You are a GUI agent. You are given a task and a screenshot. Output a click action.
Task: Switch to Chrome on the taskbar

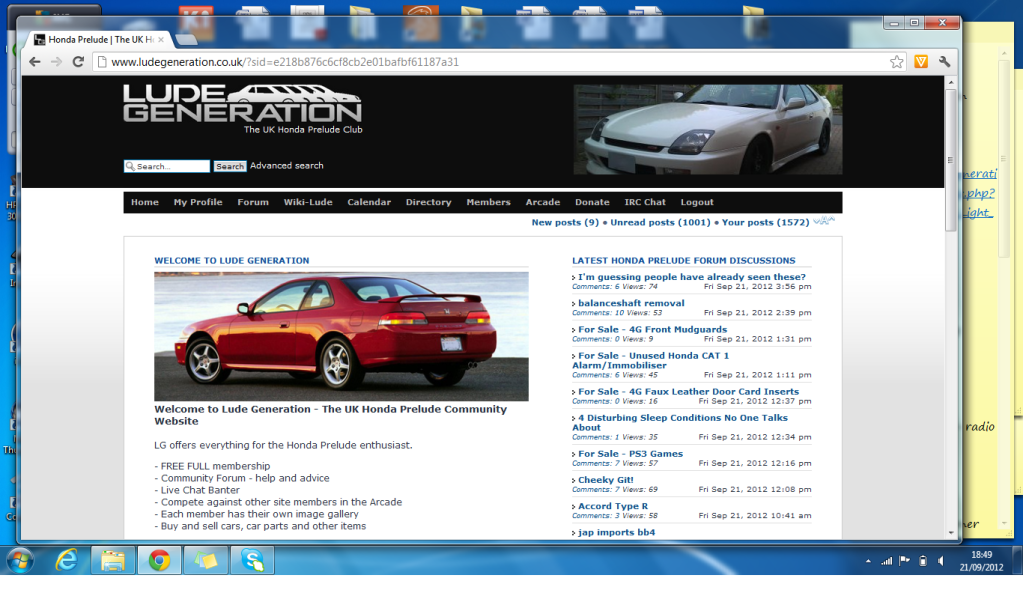point(159,561)
